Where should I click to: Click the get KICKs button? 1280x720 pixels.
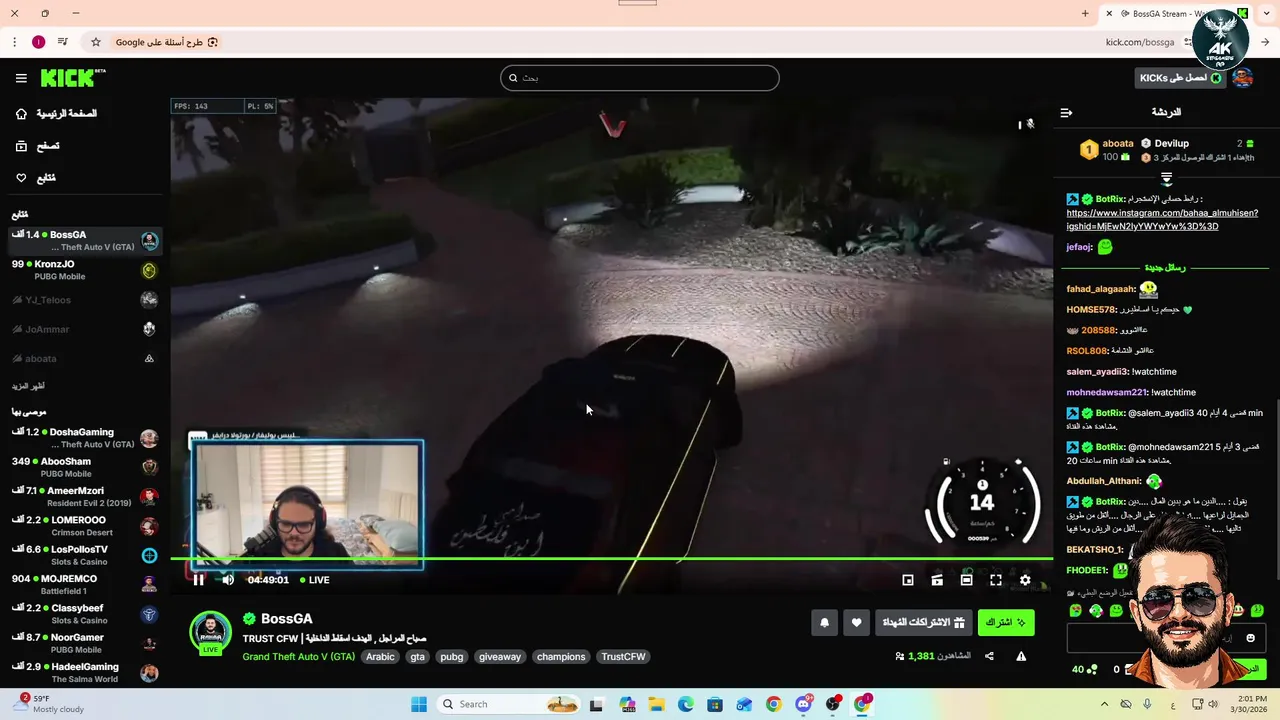click(x=1180, y=78)
